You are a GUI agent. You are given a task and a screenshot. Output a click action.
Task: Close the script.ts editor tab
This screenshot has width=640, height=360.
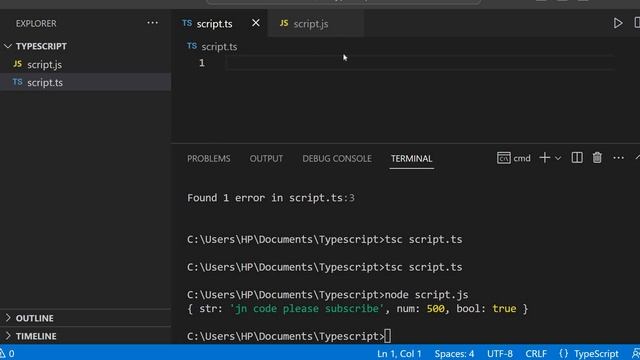[256, 23]
